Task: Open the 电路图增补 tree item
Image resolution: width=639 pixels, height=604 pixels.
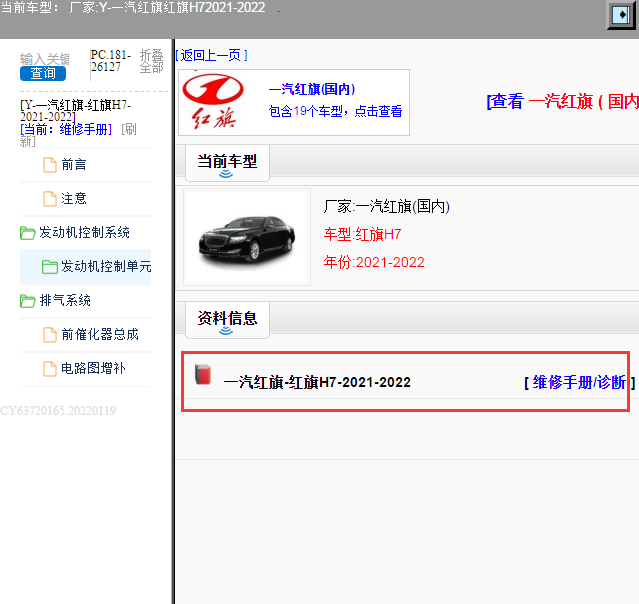Action: click(x=93, y=368)
